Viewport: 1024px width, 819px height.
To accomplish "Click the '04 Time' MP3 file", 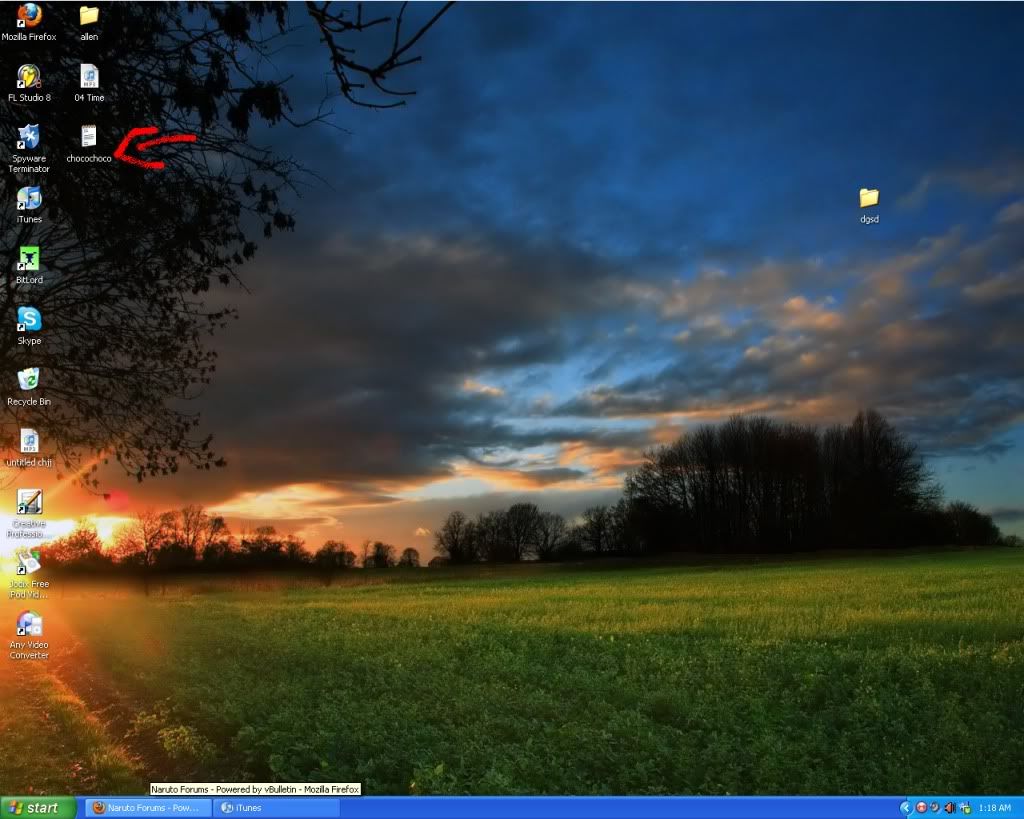I will pyautogui.click(x=89, y=77).
